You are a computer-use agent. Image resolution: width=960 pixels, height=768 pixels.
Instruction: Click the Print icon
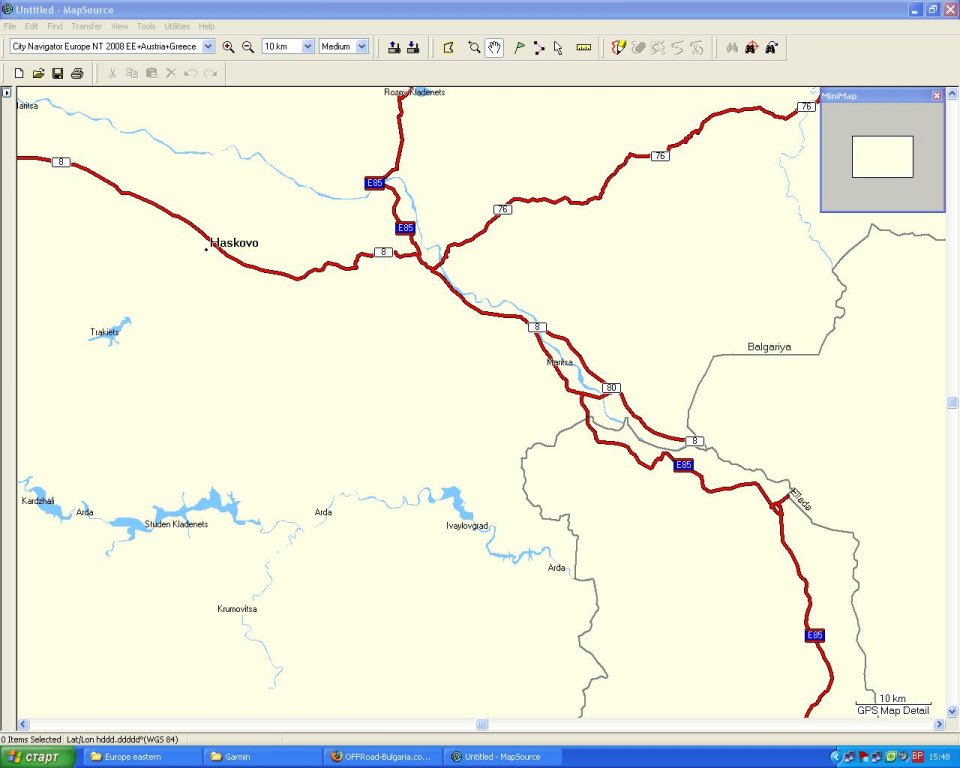point(77,73)
